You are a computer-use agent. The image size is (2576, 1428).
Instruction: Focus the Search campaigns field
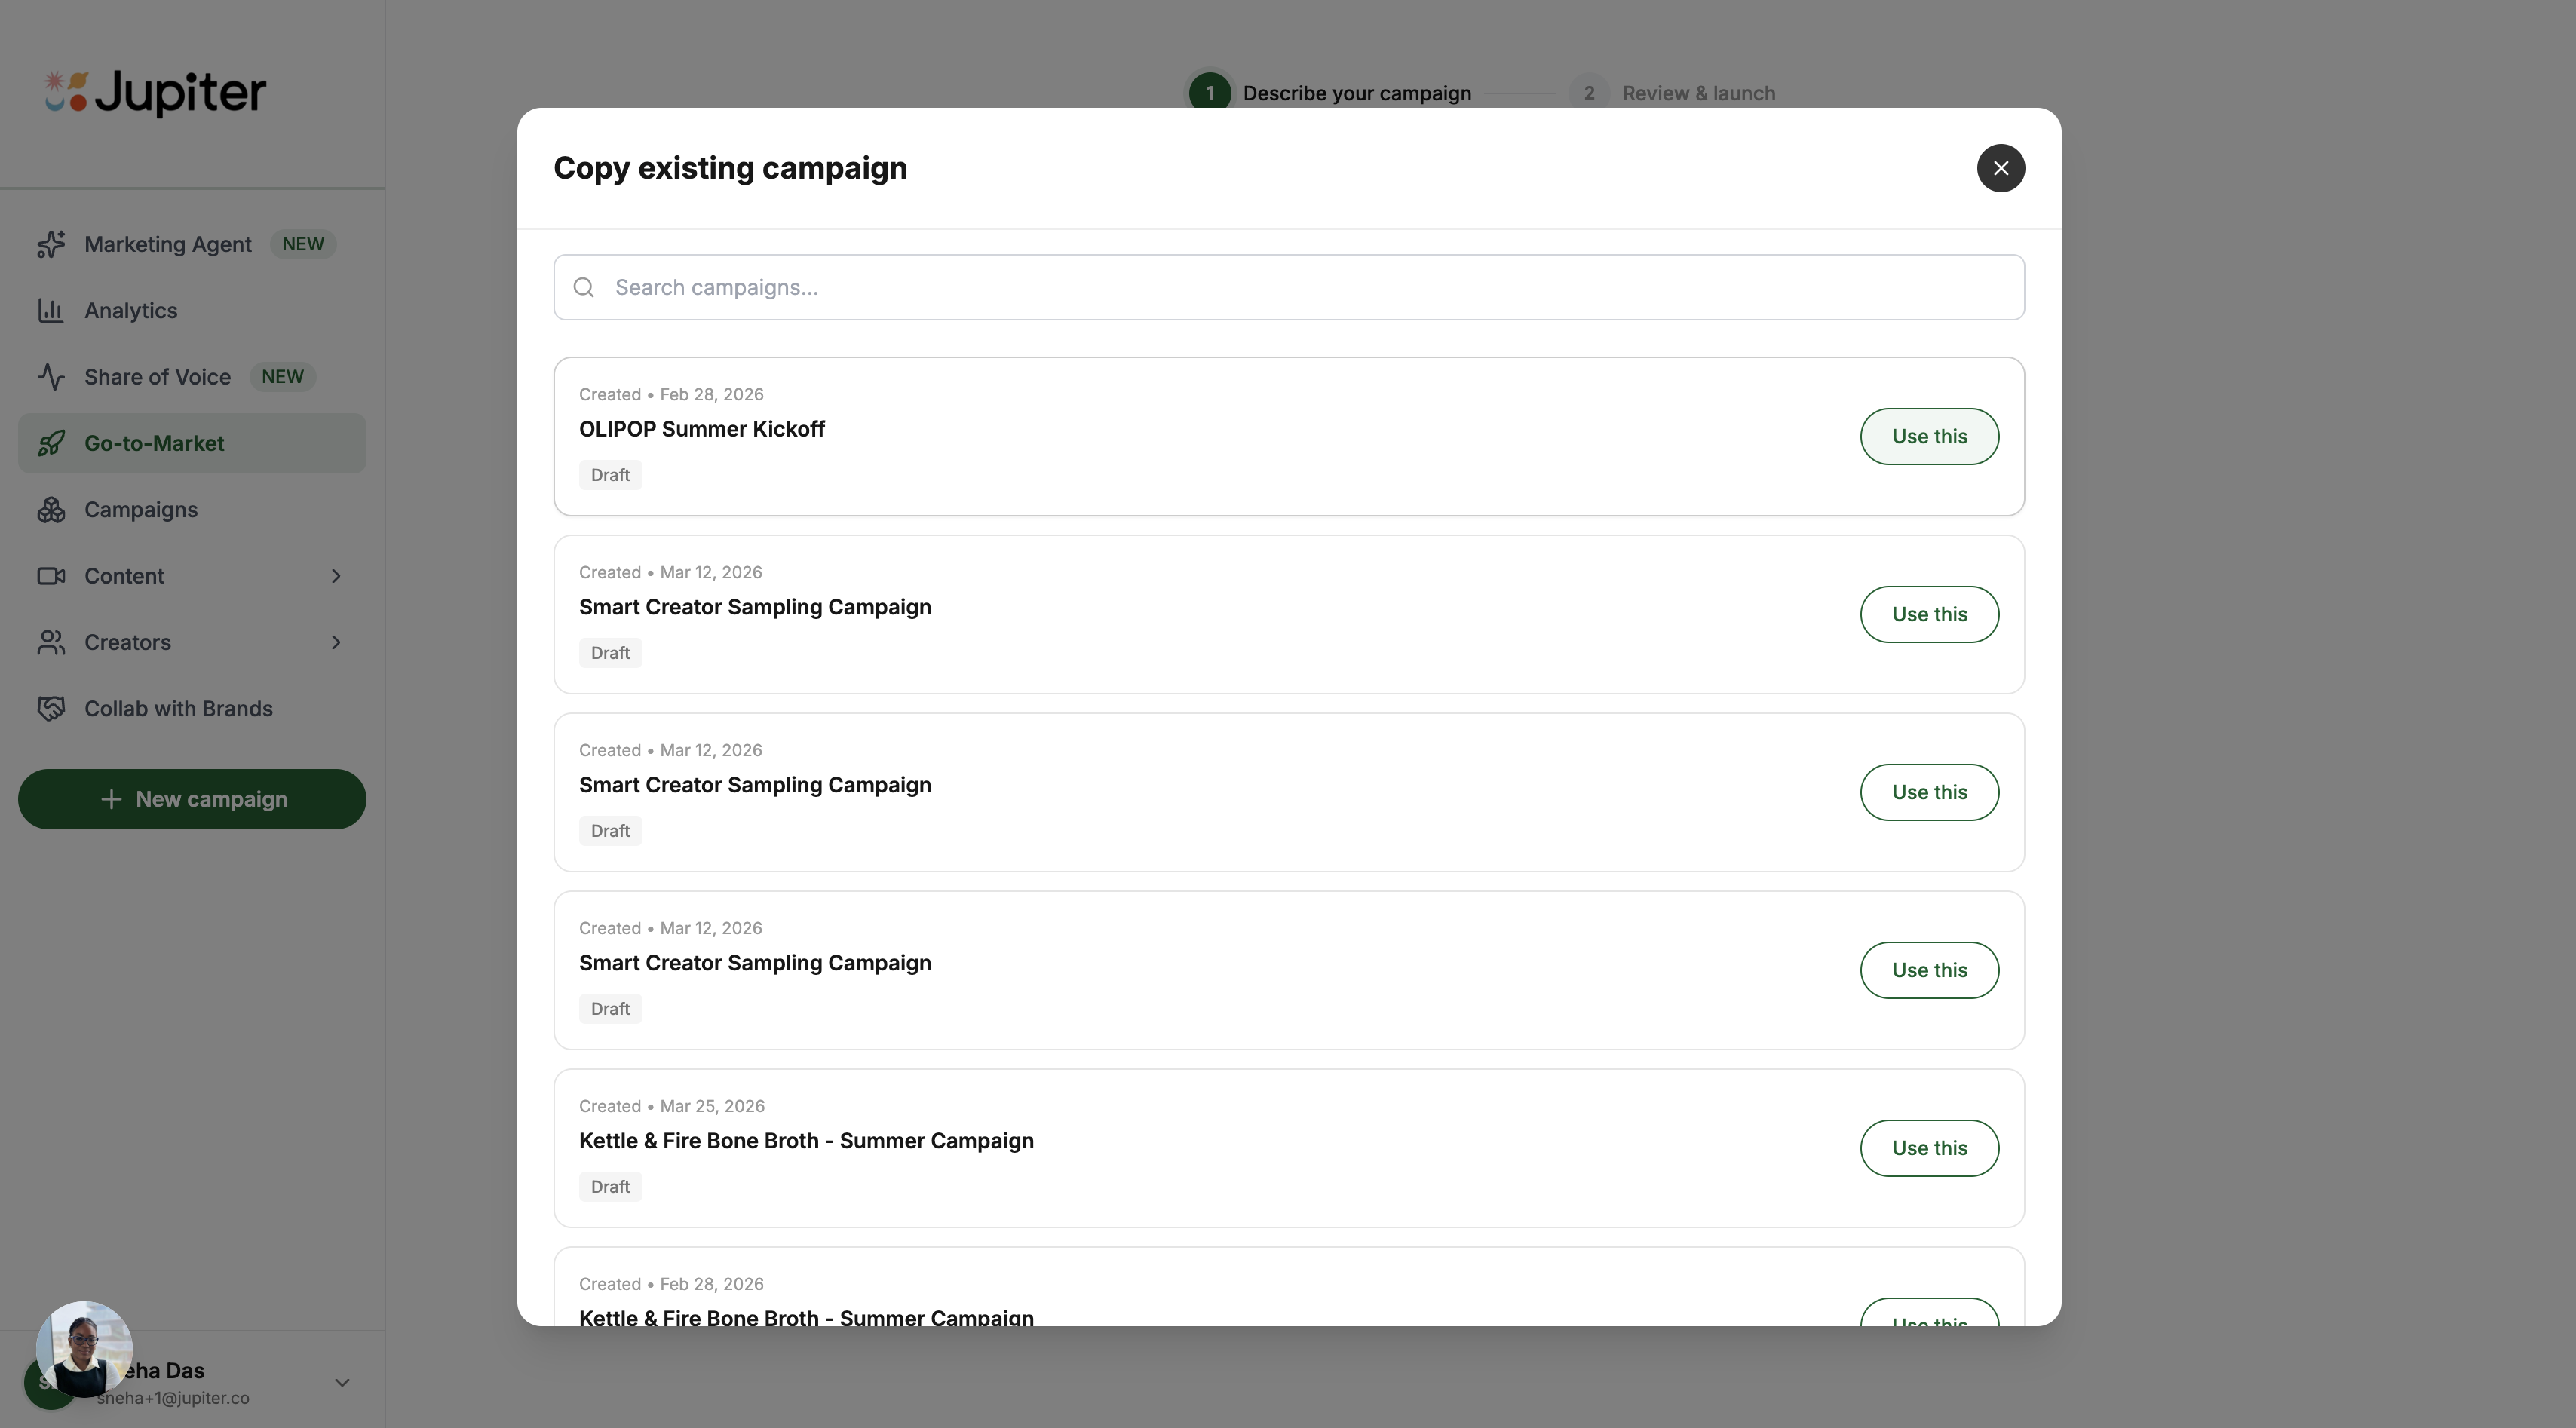click(1300, 288)
